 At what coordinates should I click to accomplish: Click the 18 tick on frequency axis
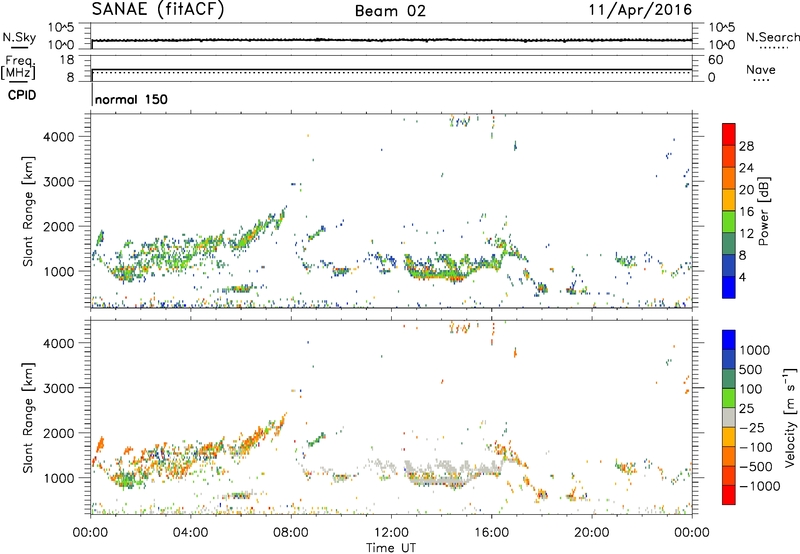click(x=67, y=60)
